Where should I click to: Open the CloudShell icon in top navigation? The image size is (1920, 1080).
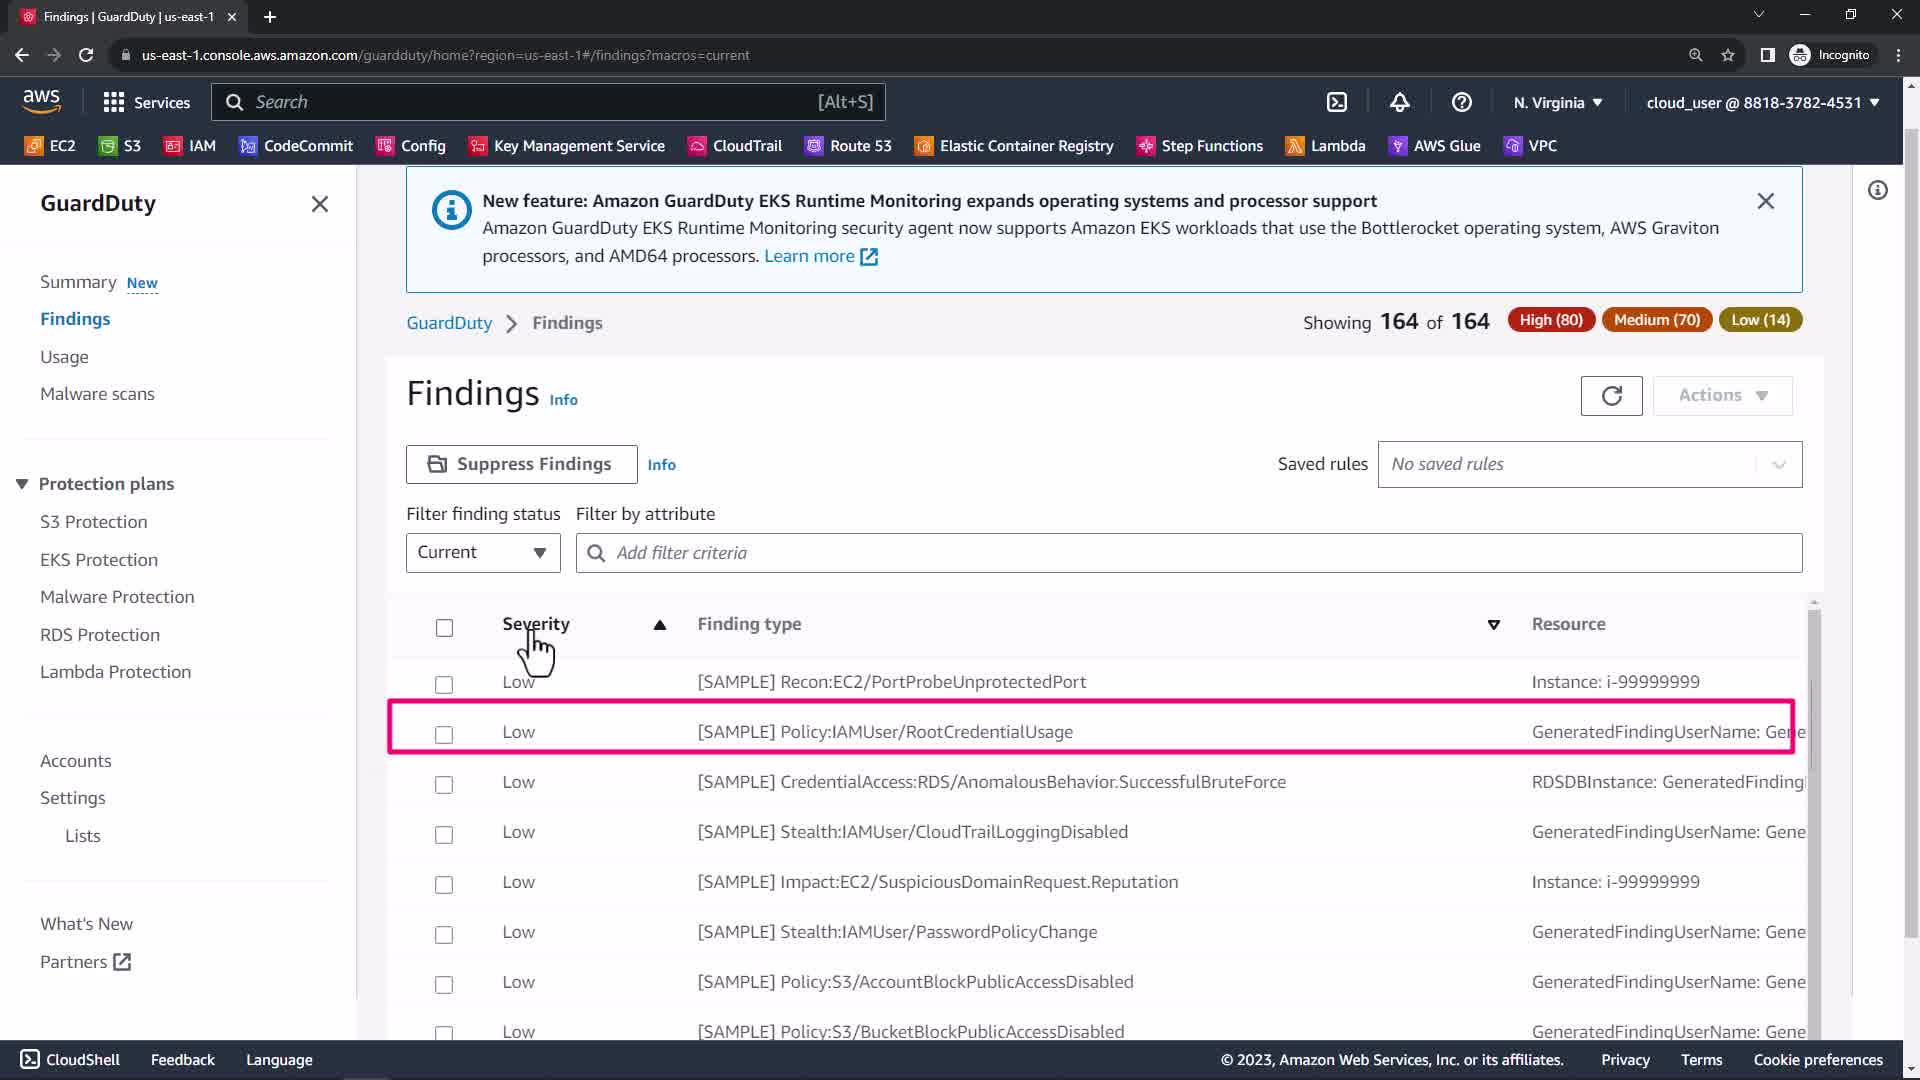pyautogui.click(x=1337, y=102)
